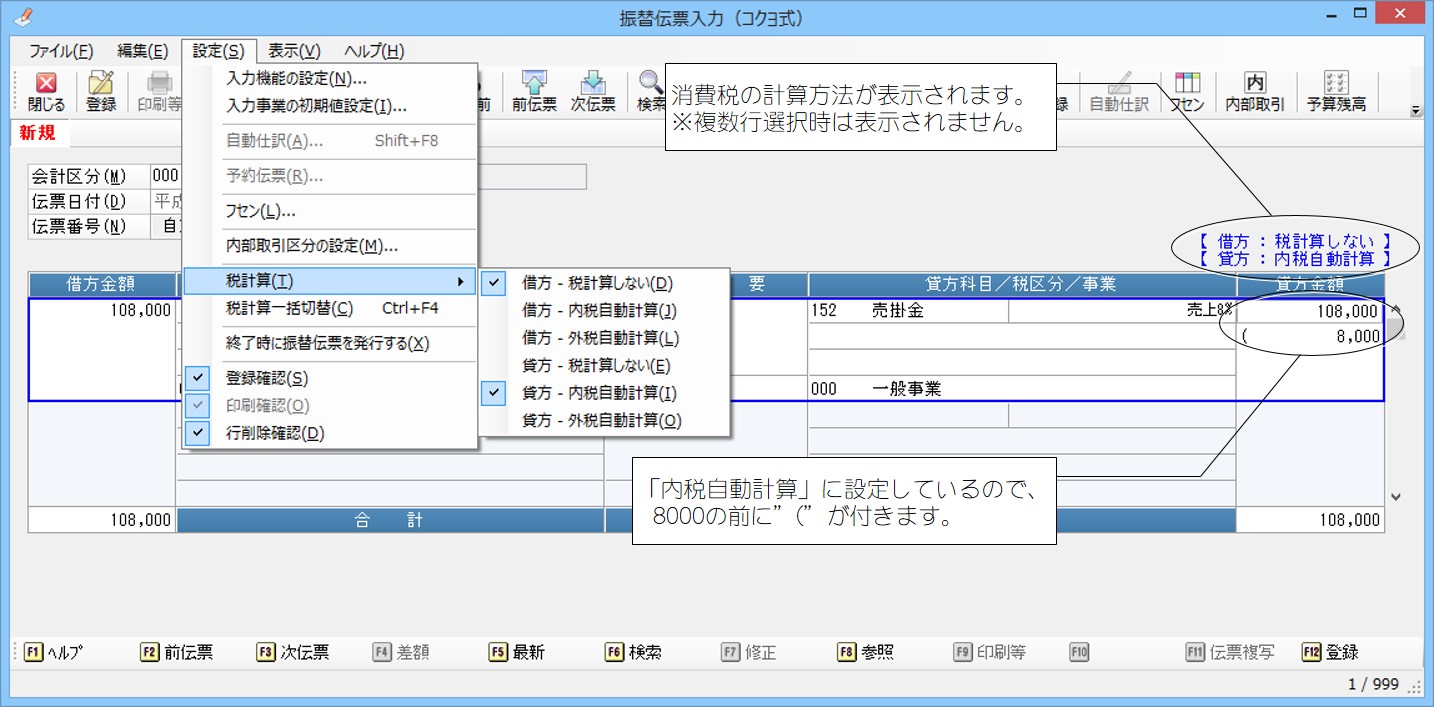
Task: Open the 表示 menu
Action: [x=294, y=51]
